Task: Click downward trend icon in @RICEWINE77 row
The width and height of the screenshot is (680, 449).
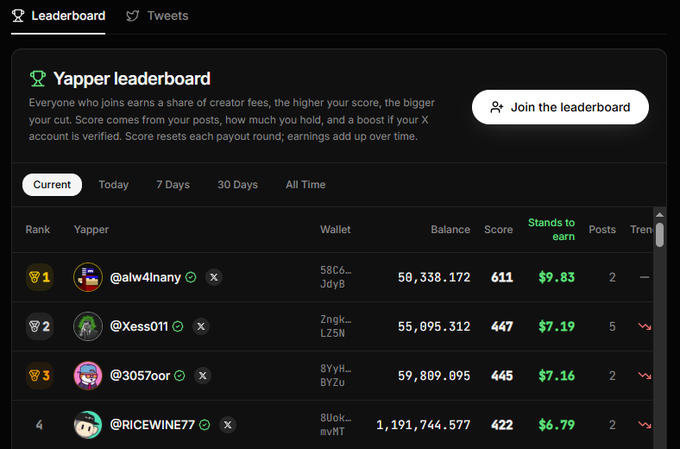Action: [x=644, y=425]
